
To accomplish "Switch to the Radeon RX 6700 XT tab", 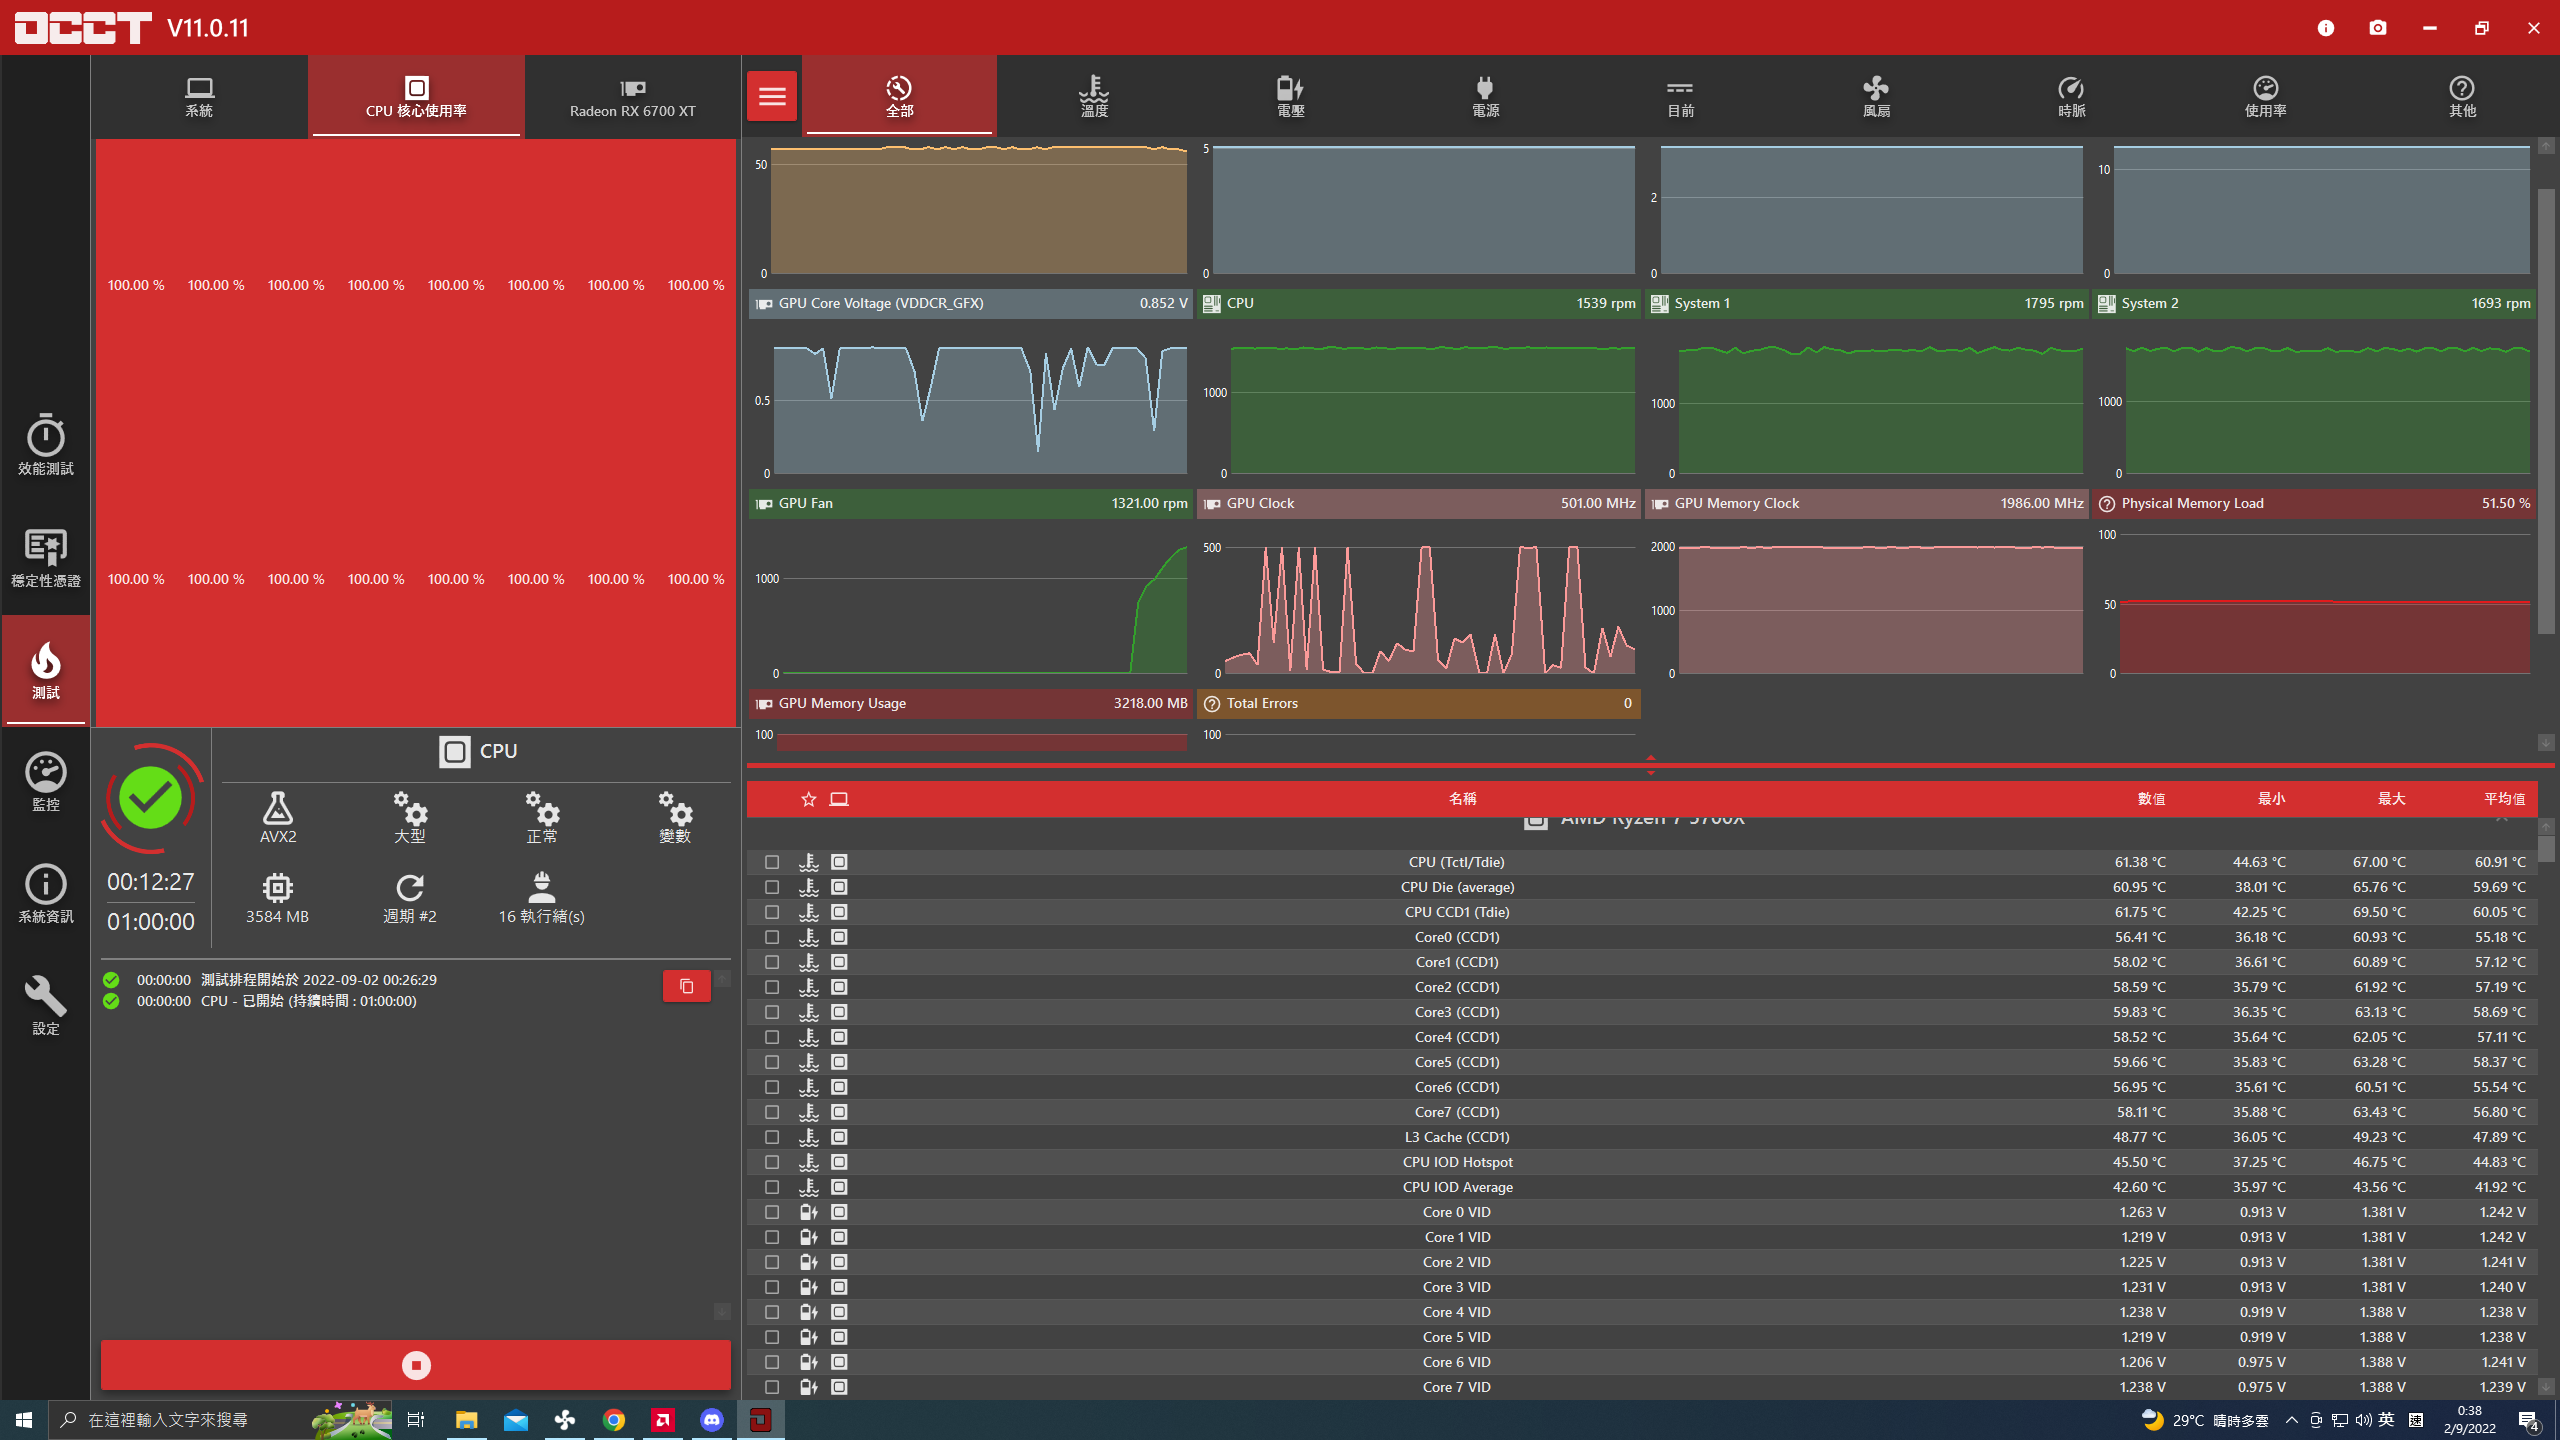I will click(632, 96).
